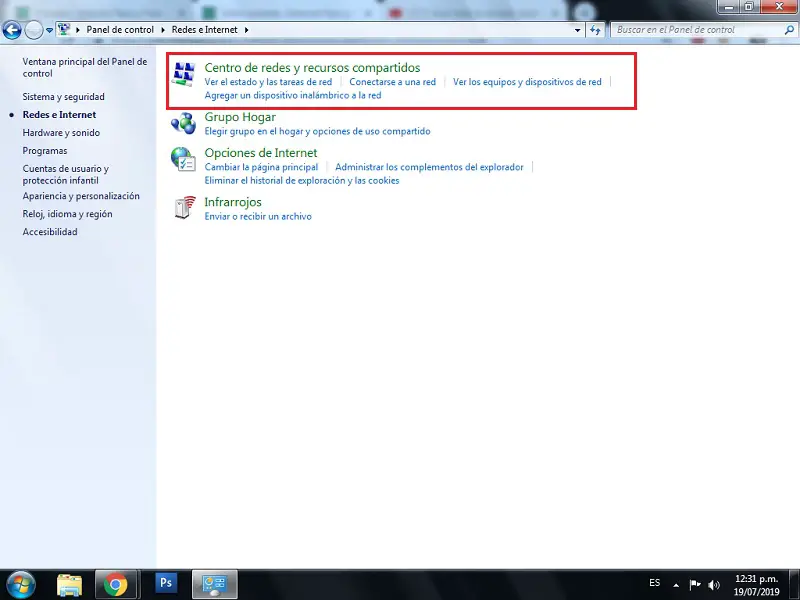
Task: Select Apariencia y personalización in sidebar
Action: tap(81, 196)
